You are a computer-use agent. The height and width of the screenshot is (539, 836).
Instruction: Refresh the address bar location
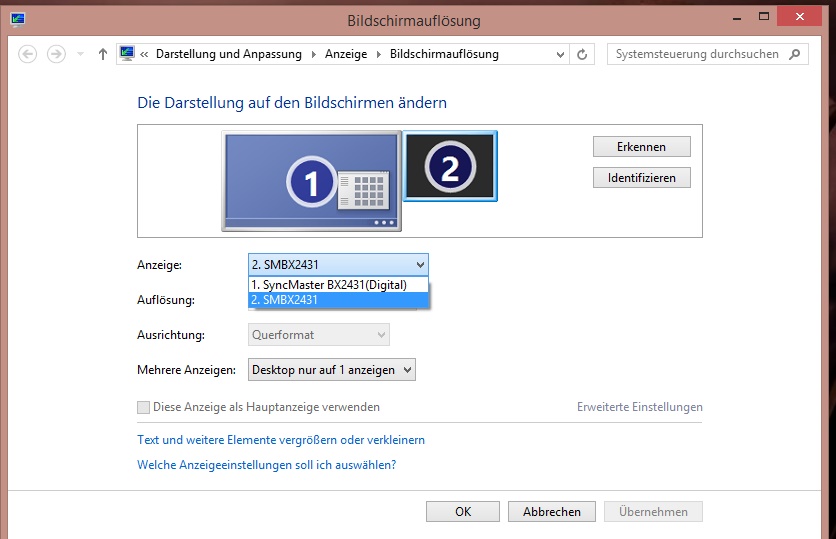click(582, 54)
